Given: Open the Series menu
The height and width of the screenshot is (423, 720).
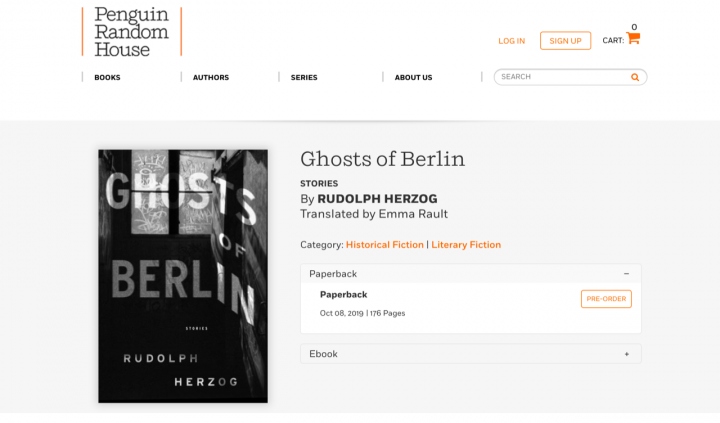Looking at the screenshot, I should [x=304, y=78].
